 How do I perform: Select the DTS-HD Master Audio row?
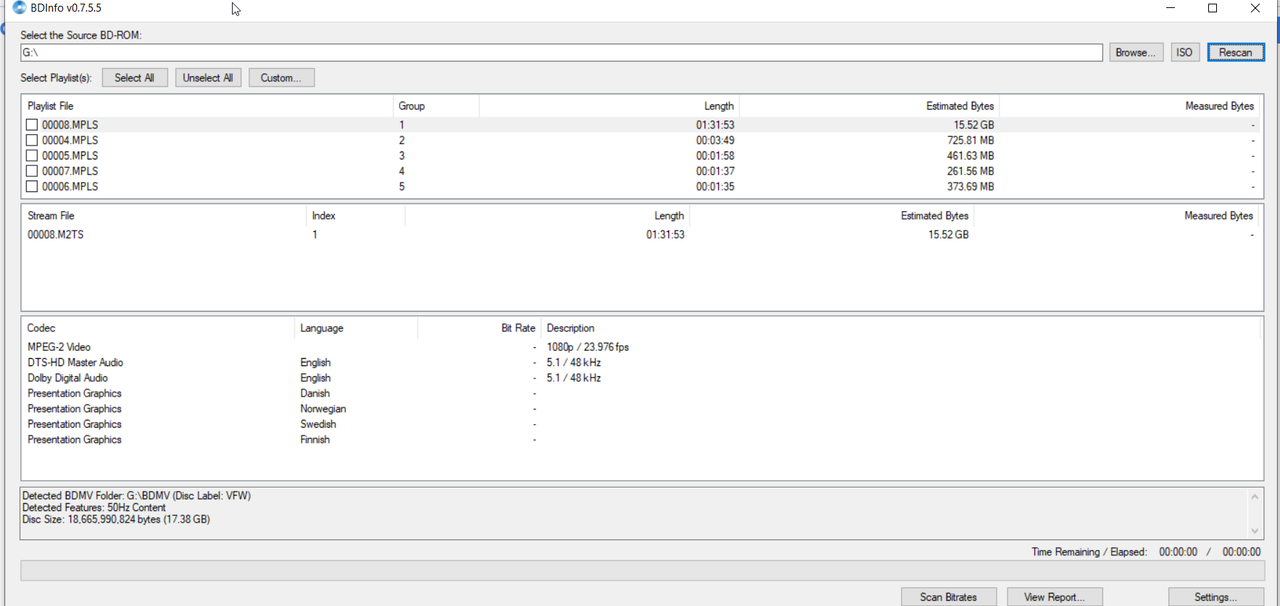coord(640,363)
